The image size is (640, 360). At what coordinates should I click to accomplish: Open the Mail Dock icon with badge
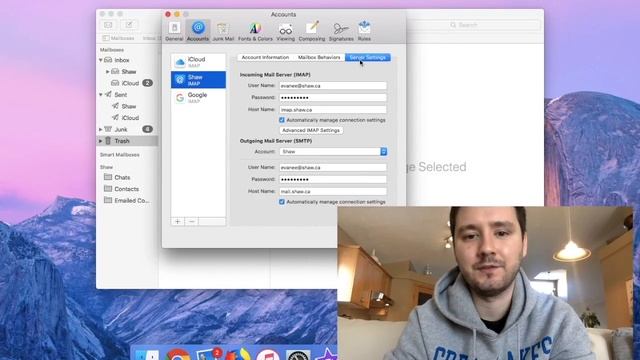coord(208,354)
